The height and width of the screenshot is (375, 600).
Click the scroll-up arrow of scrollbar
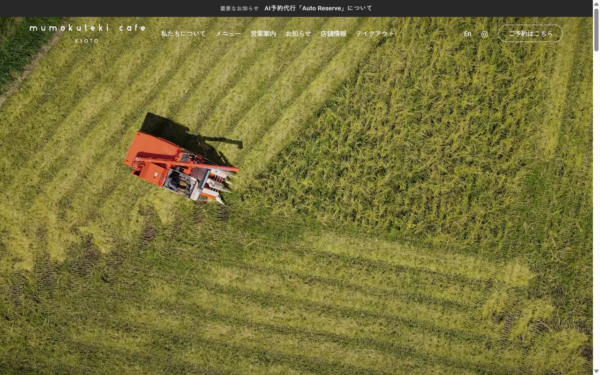596,3
